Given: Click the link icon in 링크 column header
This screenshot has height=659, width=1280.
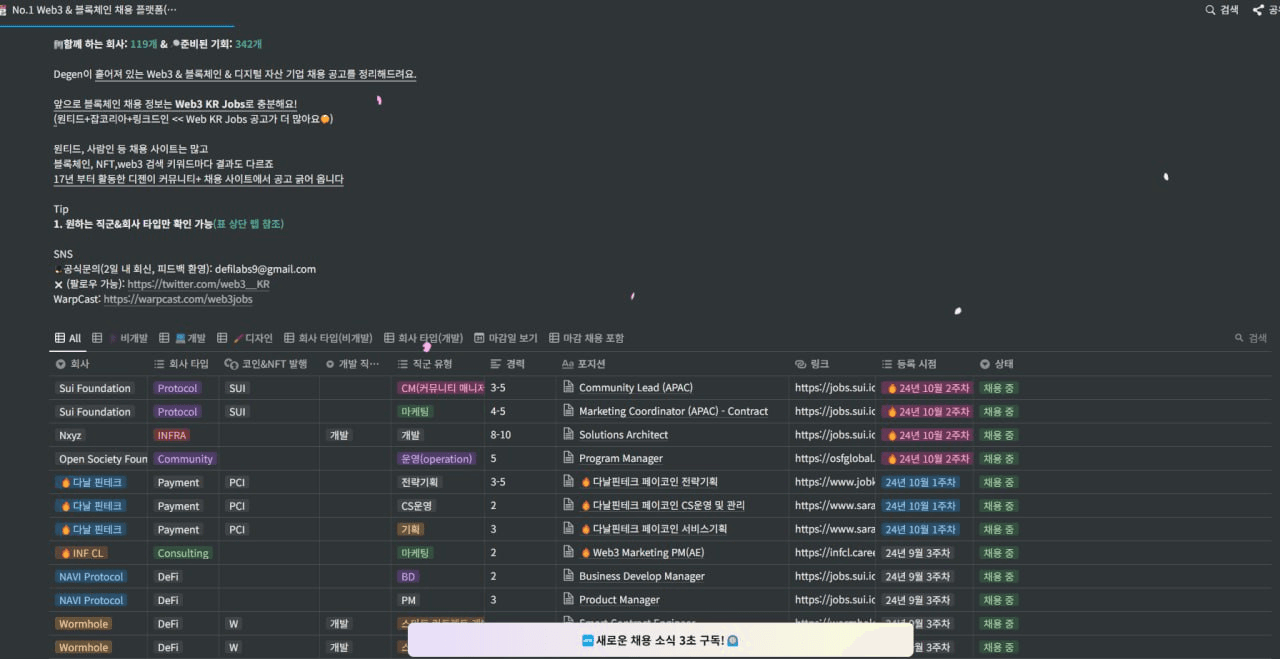Looking at the screenshot, I should 800,364.
